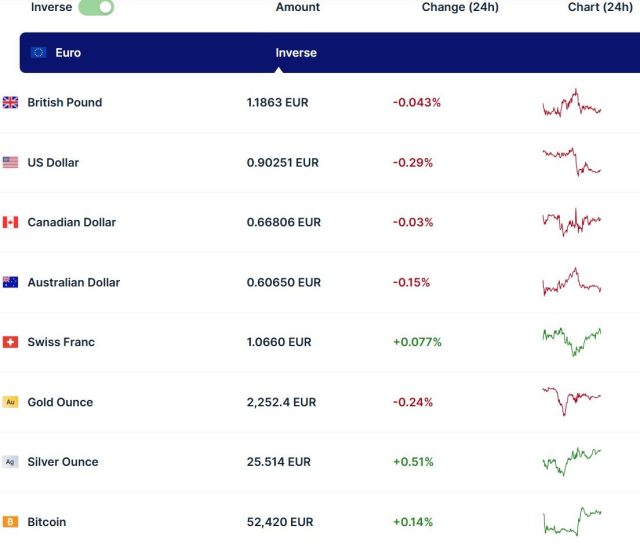
Task: Click the Silver Ounce Ag icon
Action: (x=10, y=462)
